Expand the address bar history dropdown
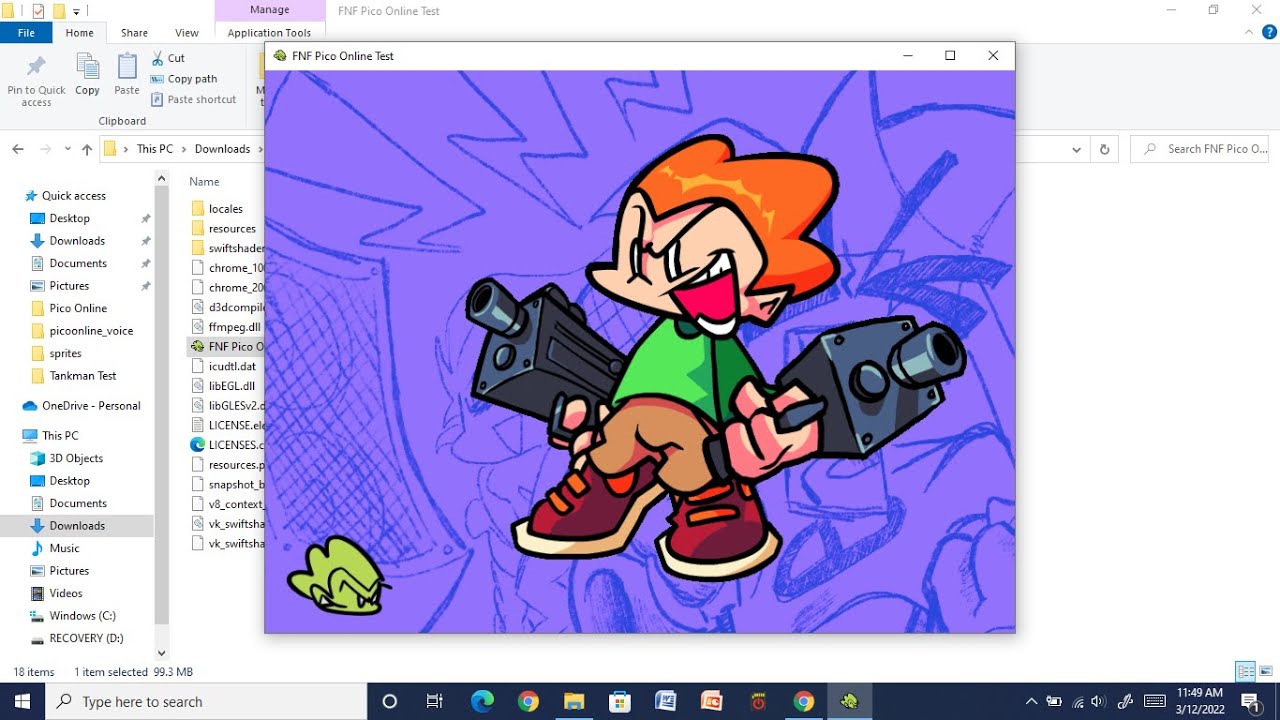This screenshot has width=1280, height=720. pyautogui.click(x=1076, y=149)
